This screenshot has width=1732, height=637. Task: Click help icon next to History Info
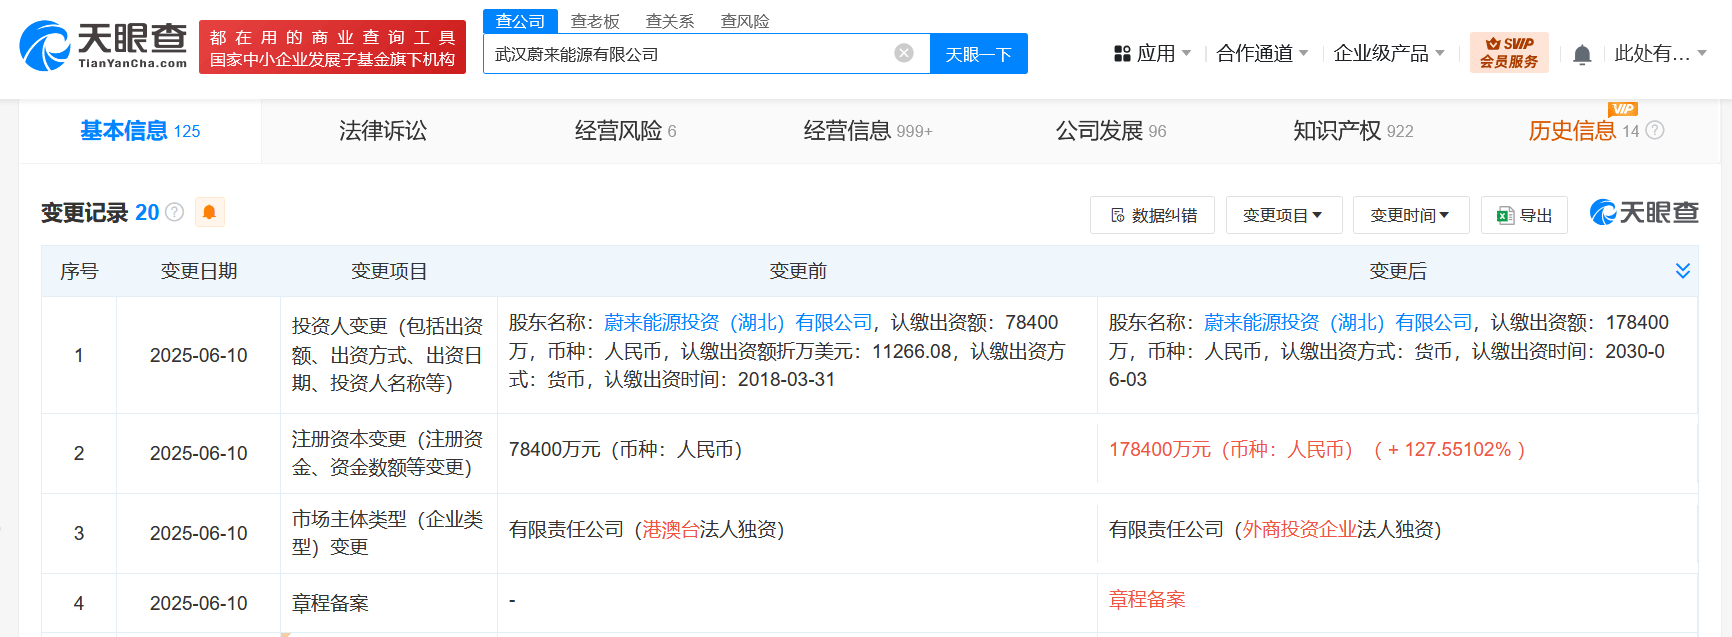click(1655, 130)
